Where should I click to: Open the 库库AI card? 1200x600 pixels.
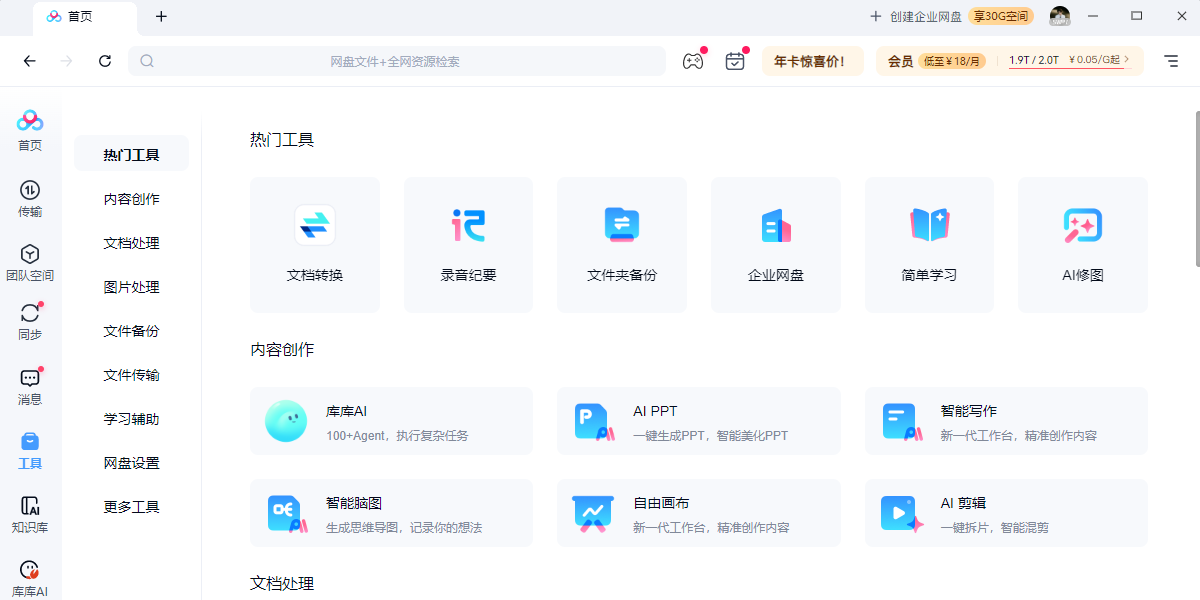click(x=391, y=421)
